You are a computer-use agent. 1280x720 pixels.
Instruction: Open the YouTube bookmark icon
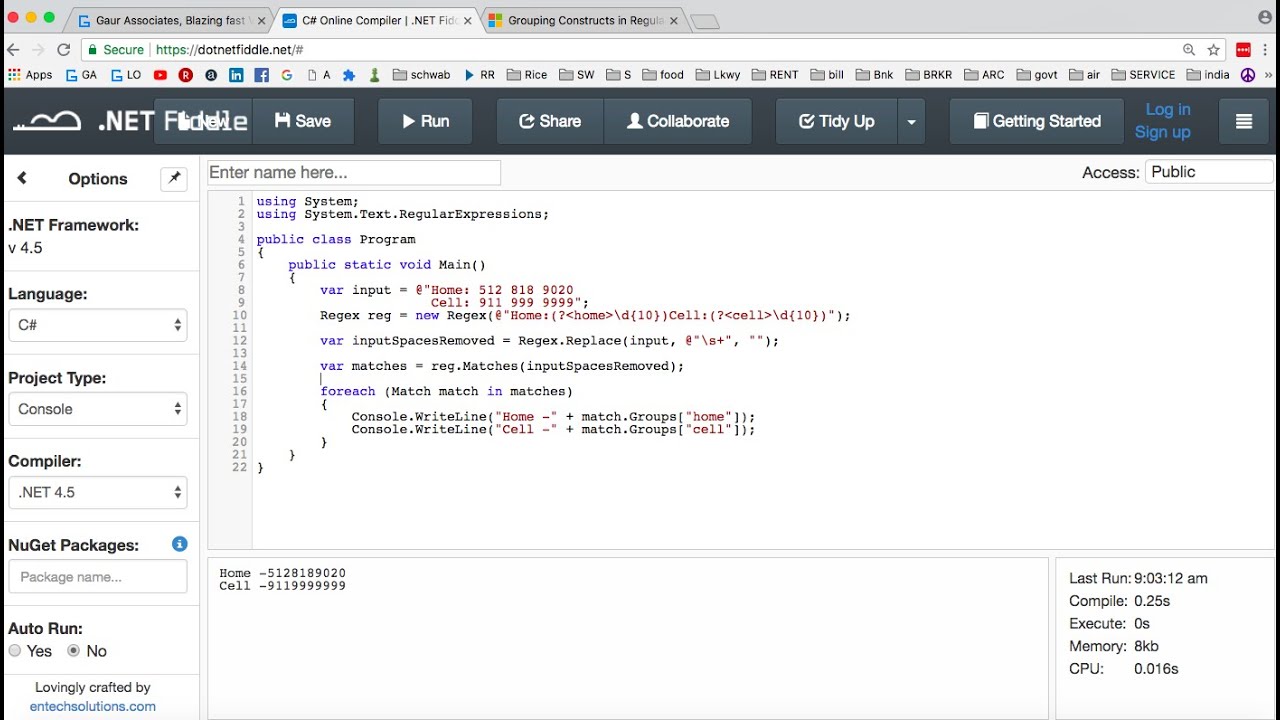(160, 75)
